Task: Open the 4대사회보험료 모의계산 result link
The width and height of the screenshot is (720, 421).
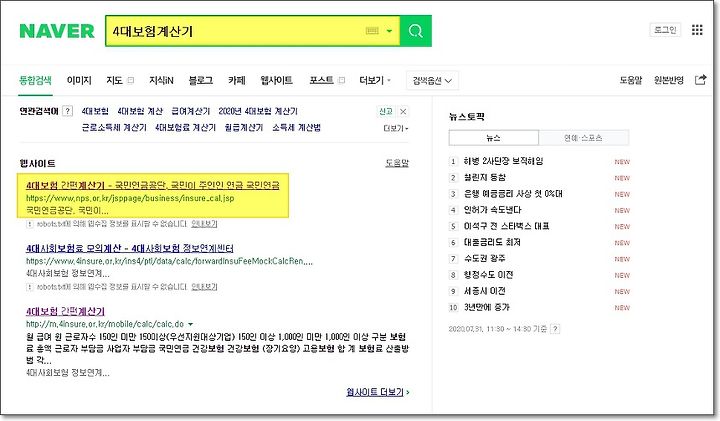Action: (x=129, y=248)
